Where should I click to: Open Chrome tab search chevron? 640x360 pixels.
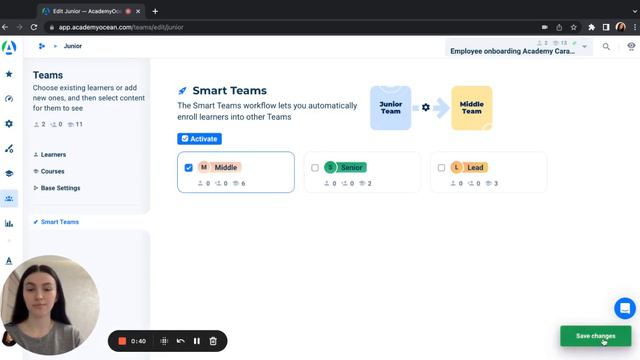point(635,11)
